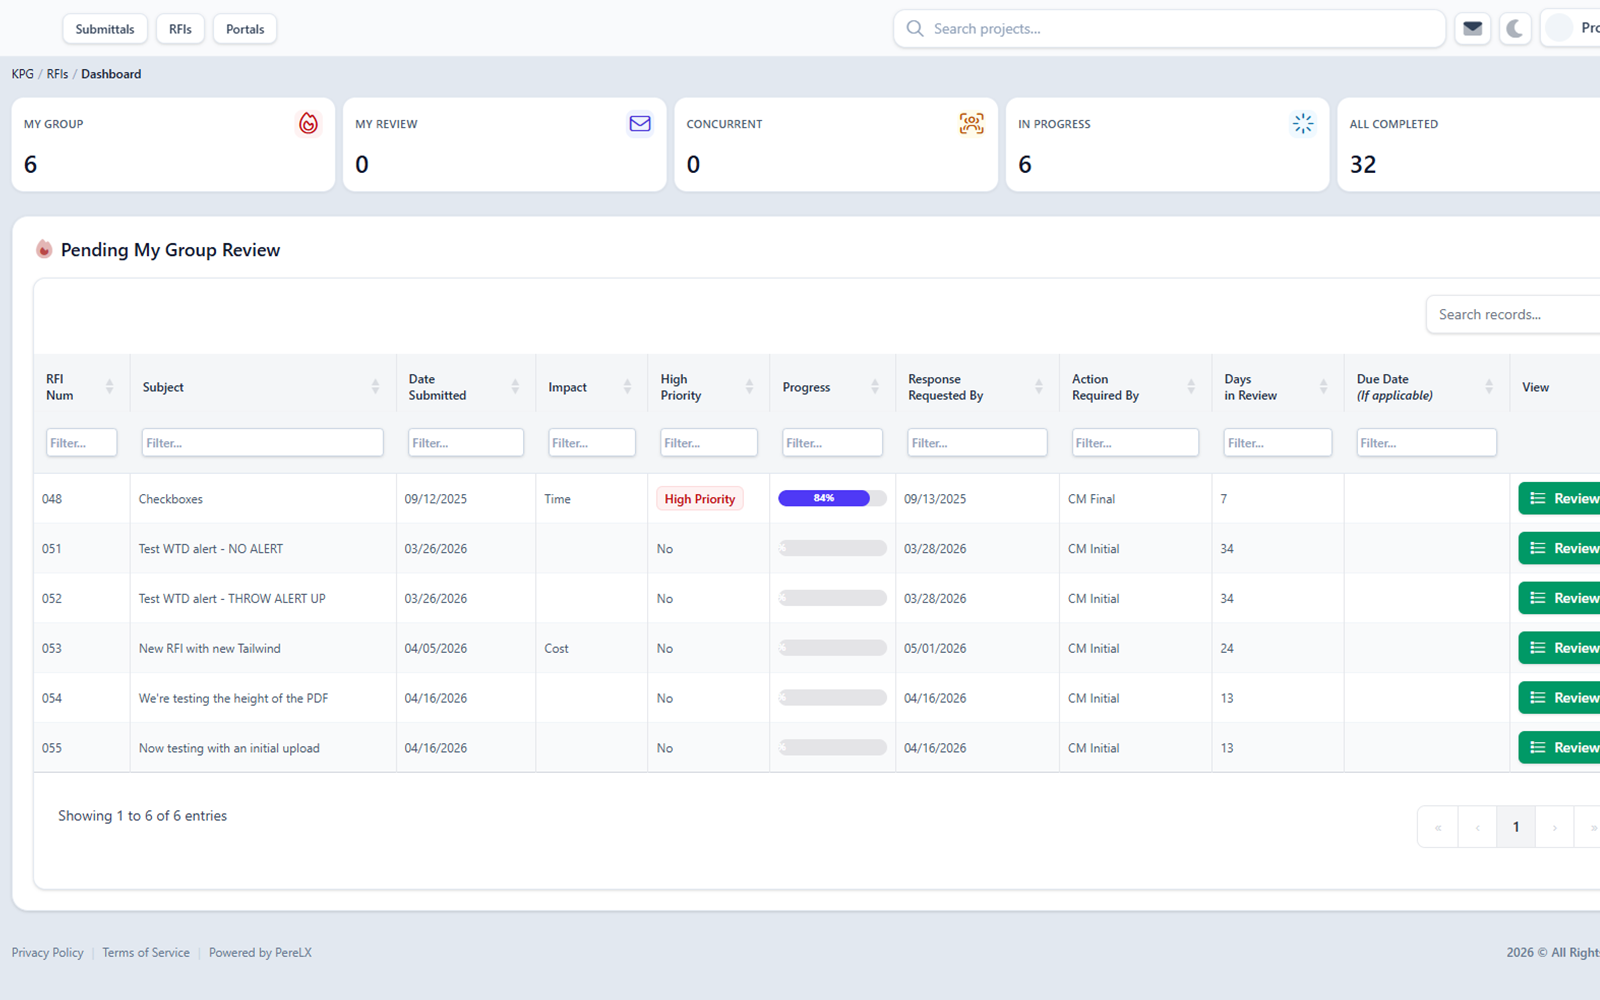
Task: Sort by Subject column arrows
Action: click(375, 387)
